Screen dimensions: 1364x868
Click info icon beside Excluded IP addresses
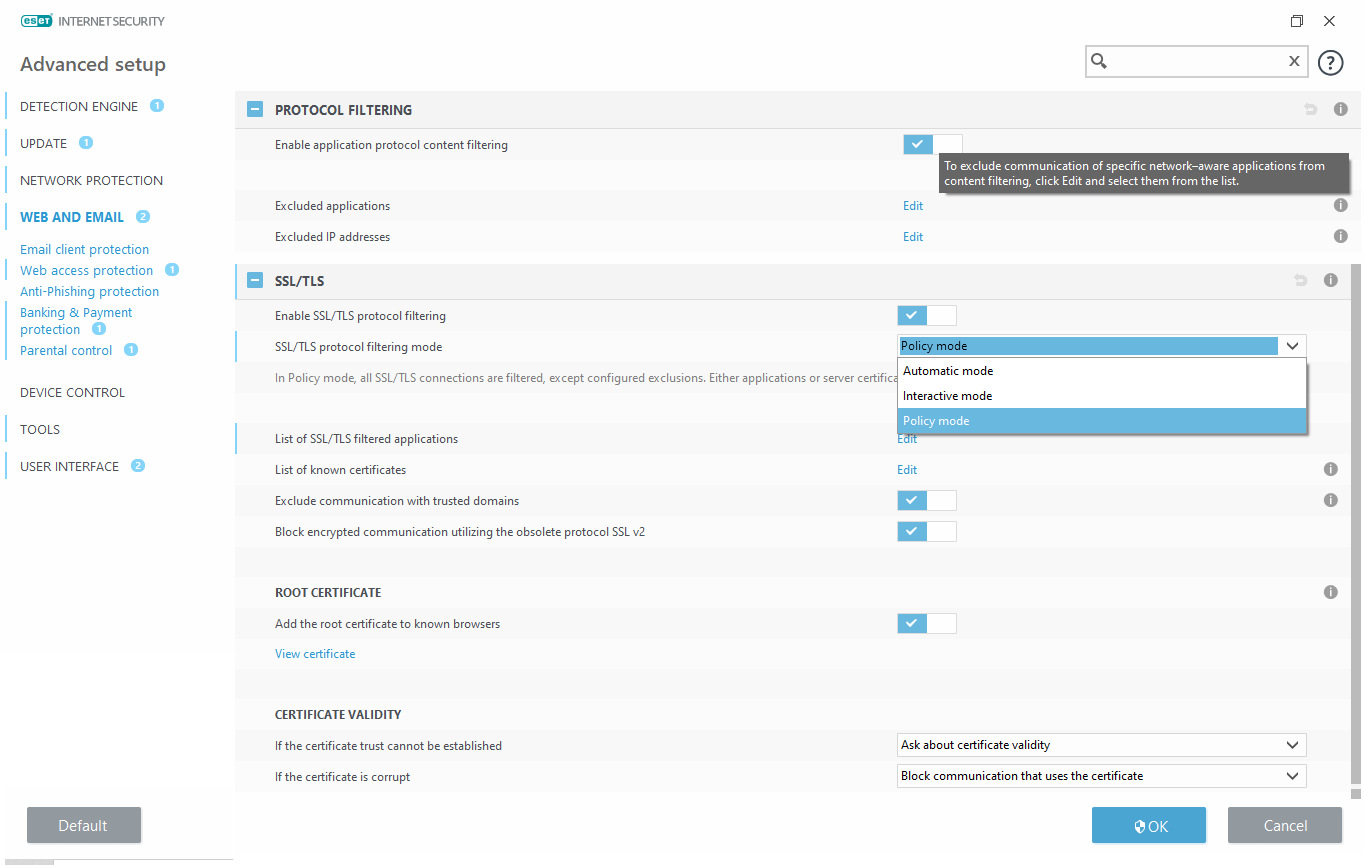[1341, 237]
